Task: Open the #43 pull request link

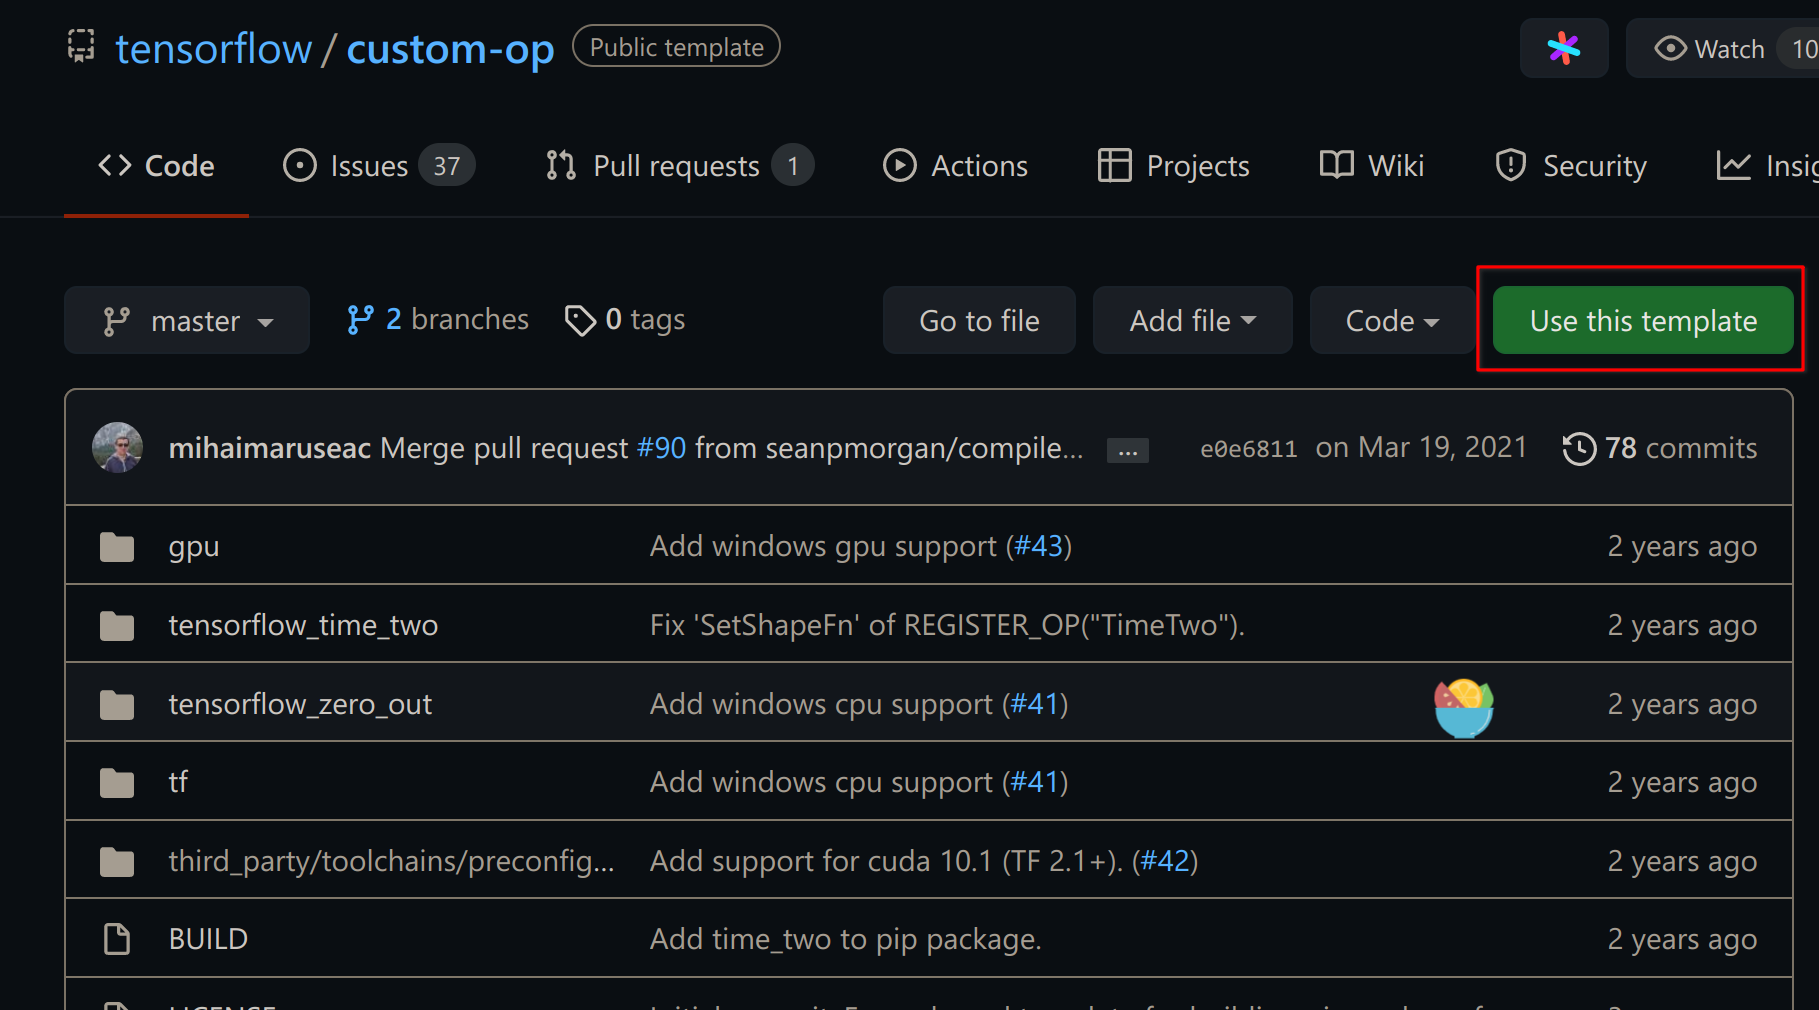Action: 1038,546
